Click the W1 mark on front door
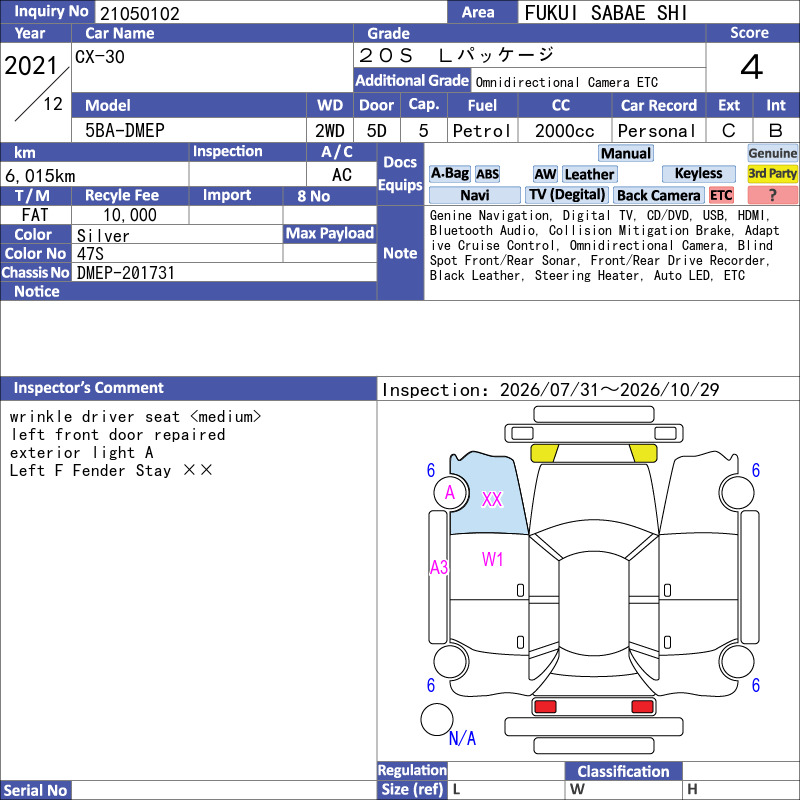Image resolution: width=800 pixels, height=800 pixels. [x=492, y=560]
